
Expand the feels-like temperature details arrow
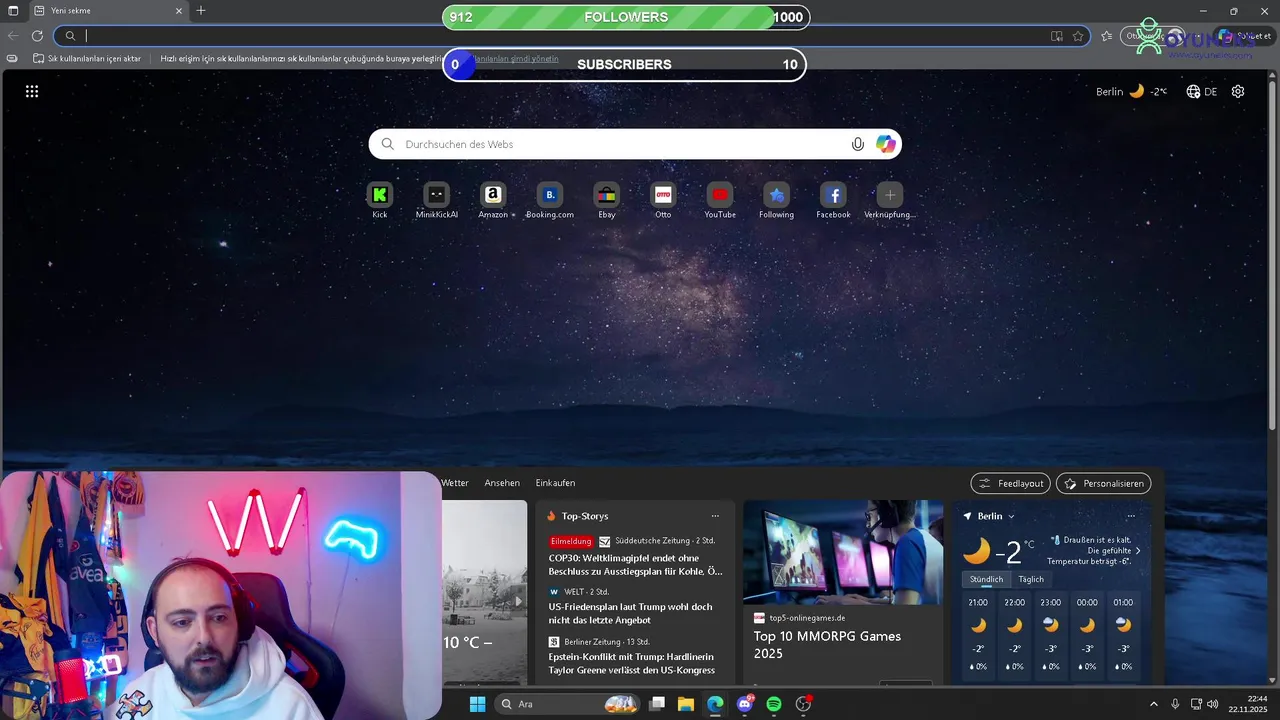tap(1138, 551)
